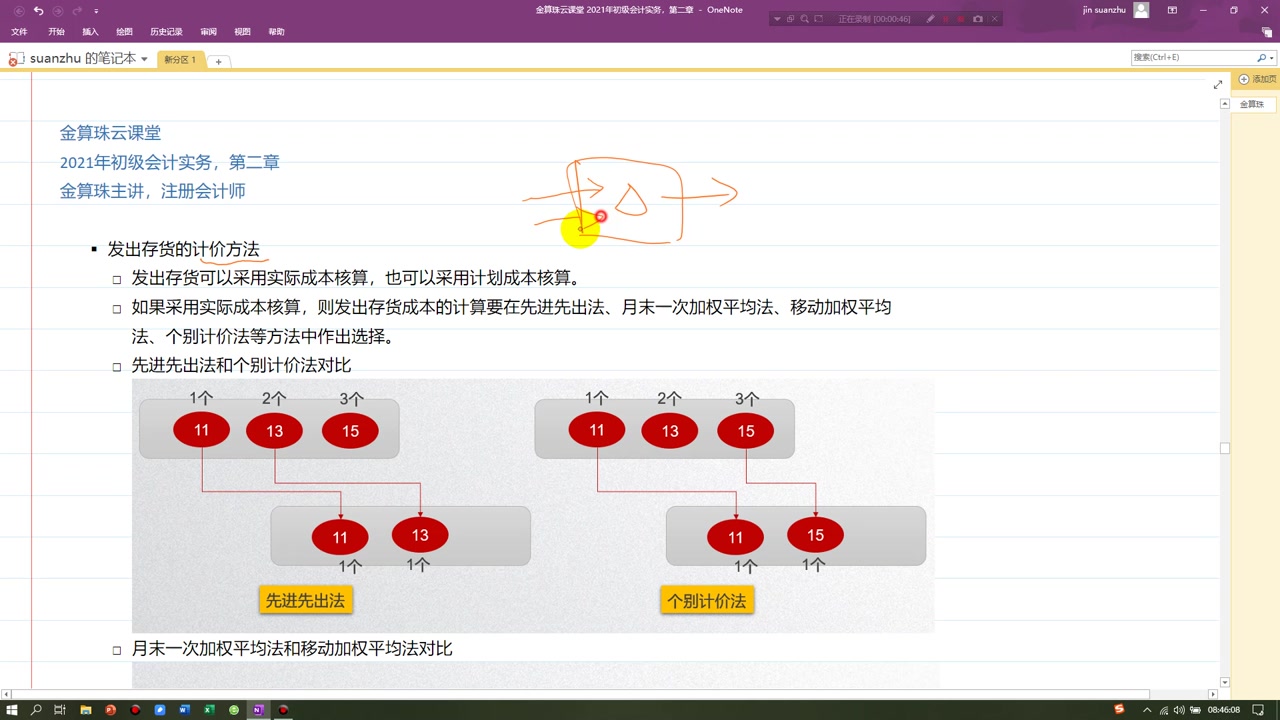Expand page to full page view arrow
This screenshot has height=720, width=1280.
tap(1218, 85)
